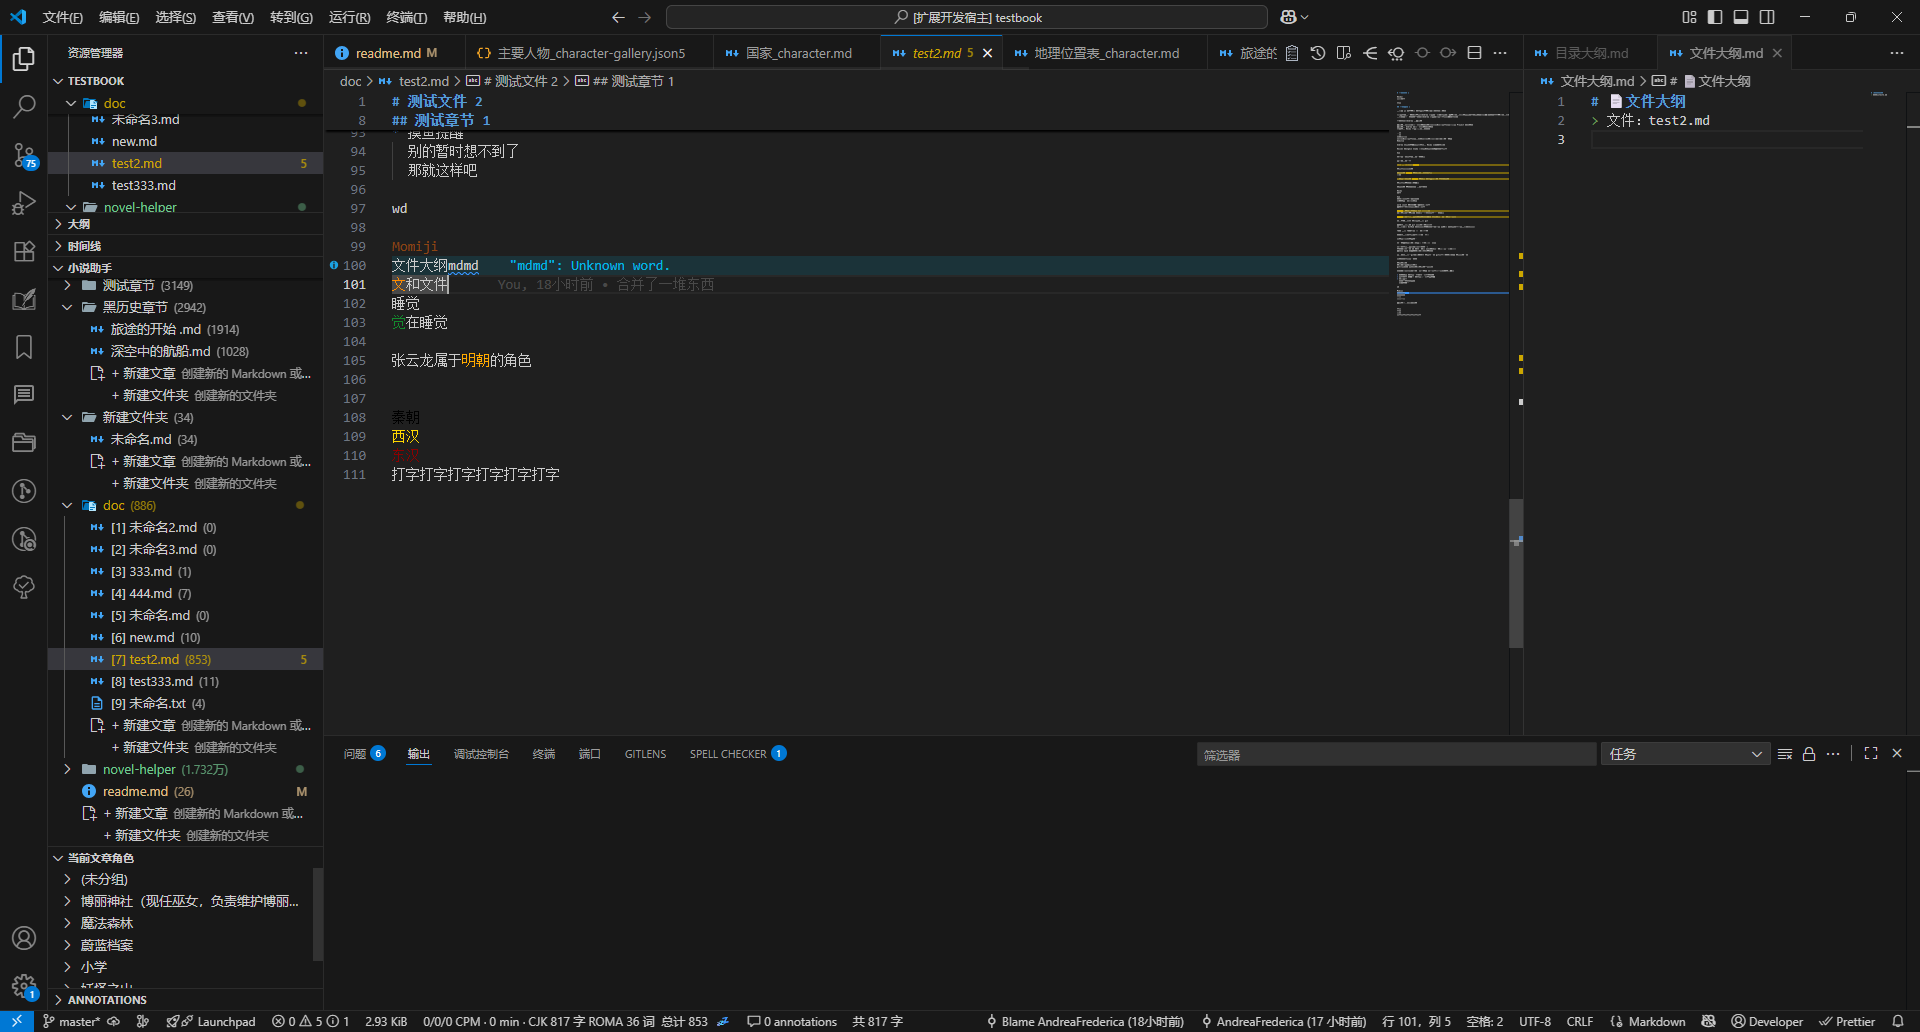Open the 运行(R) menu
The width and height of the screenshot is (1920, 1032).
pyautogui.click(x=349, y=17)
